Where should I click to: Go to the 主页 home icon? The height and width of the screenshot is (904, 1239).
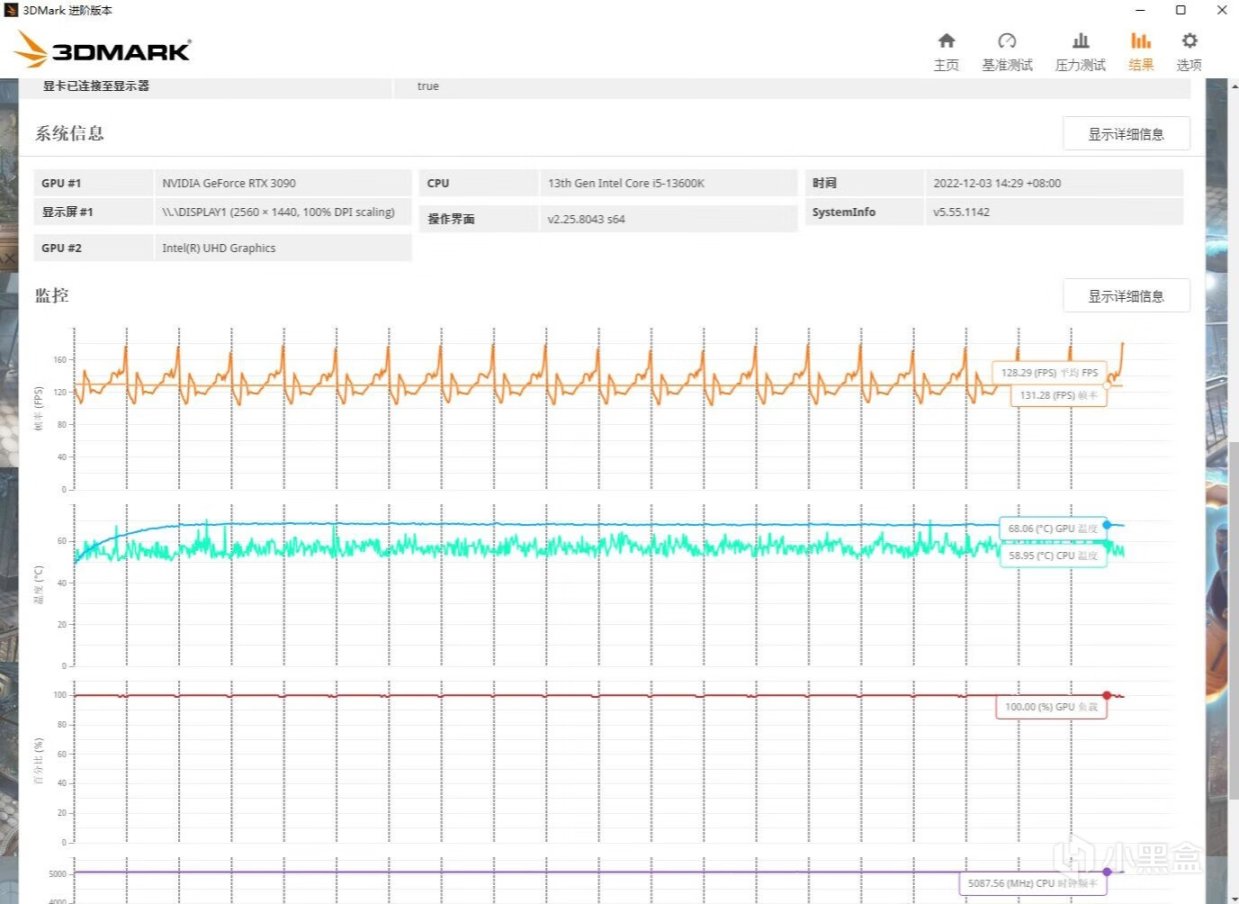946,41
